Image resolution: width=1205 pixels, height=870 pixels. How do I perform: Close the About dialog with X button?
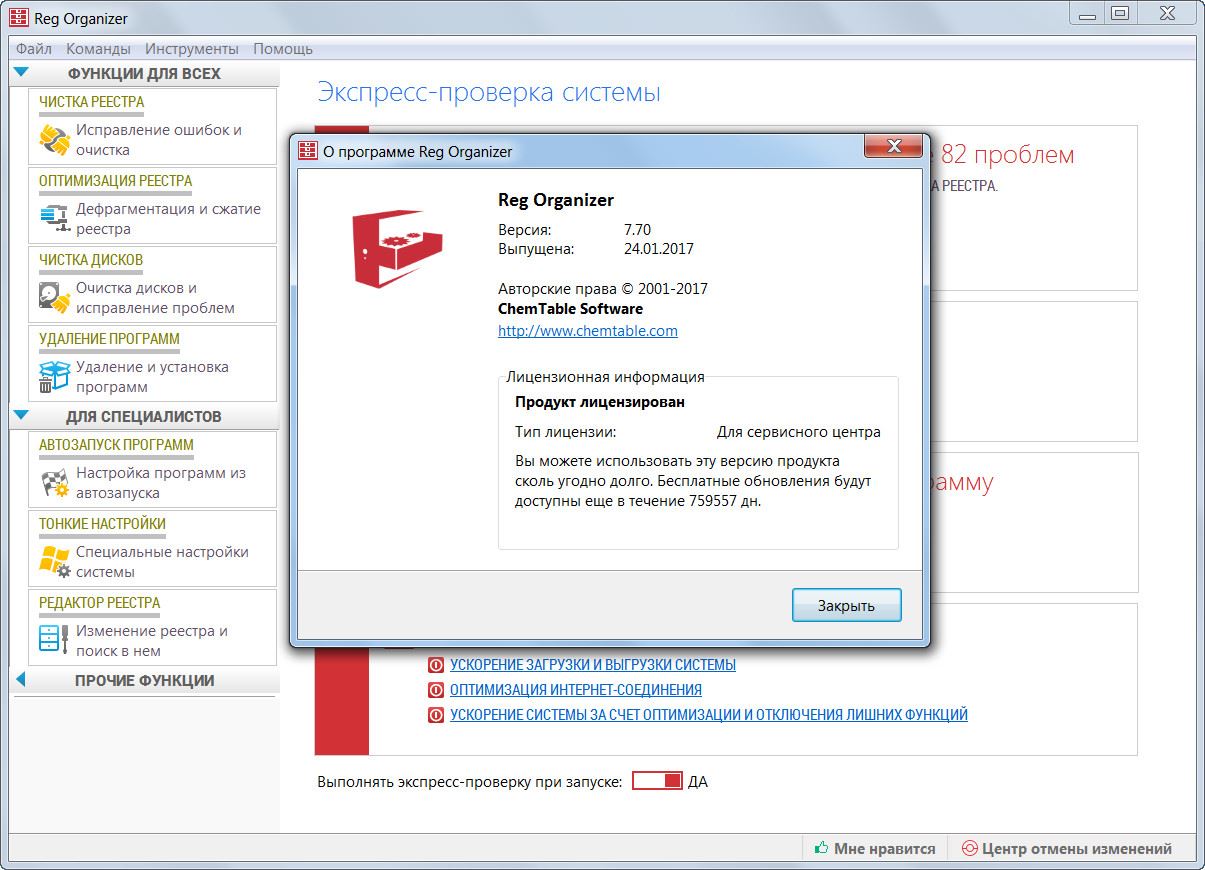click(x=894, y=147)
